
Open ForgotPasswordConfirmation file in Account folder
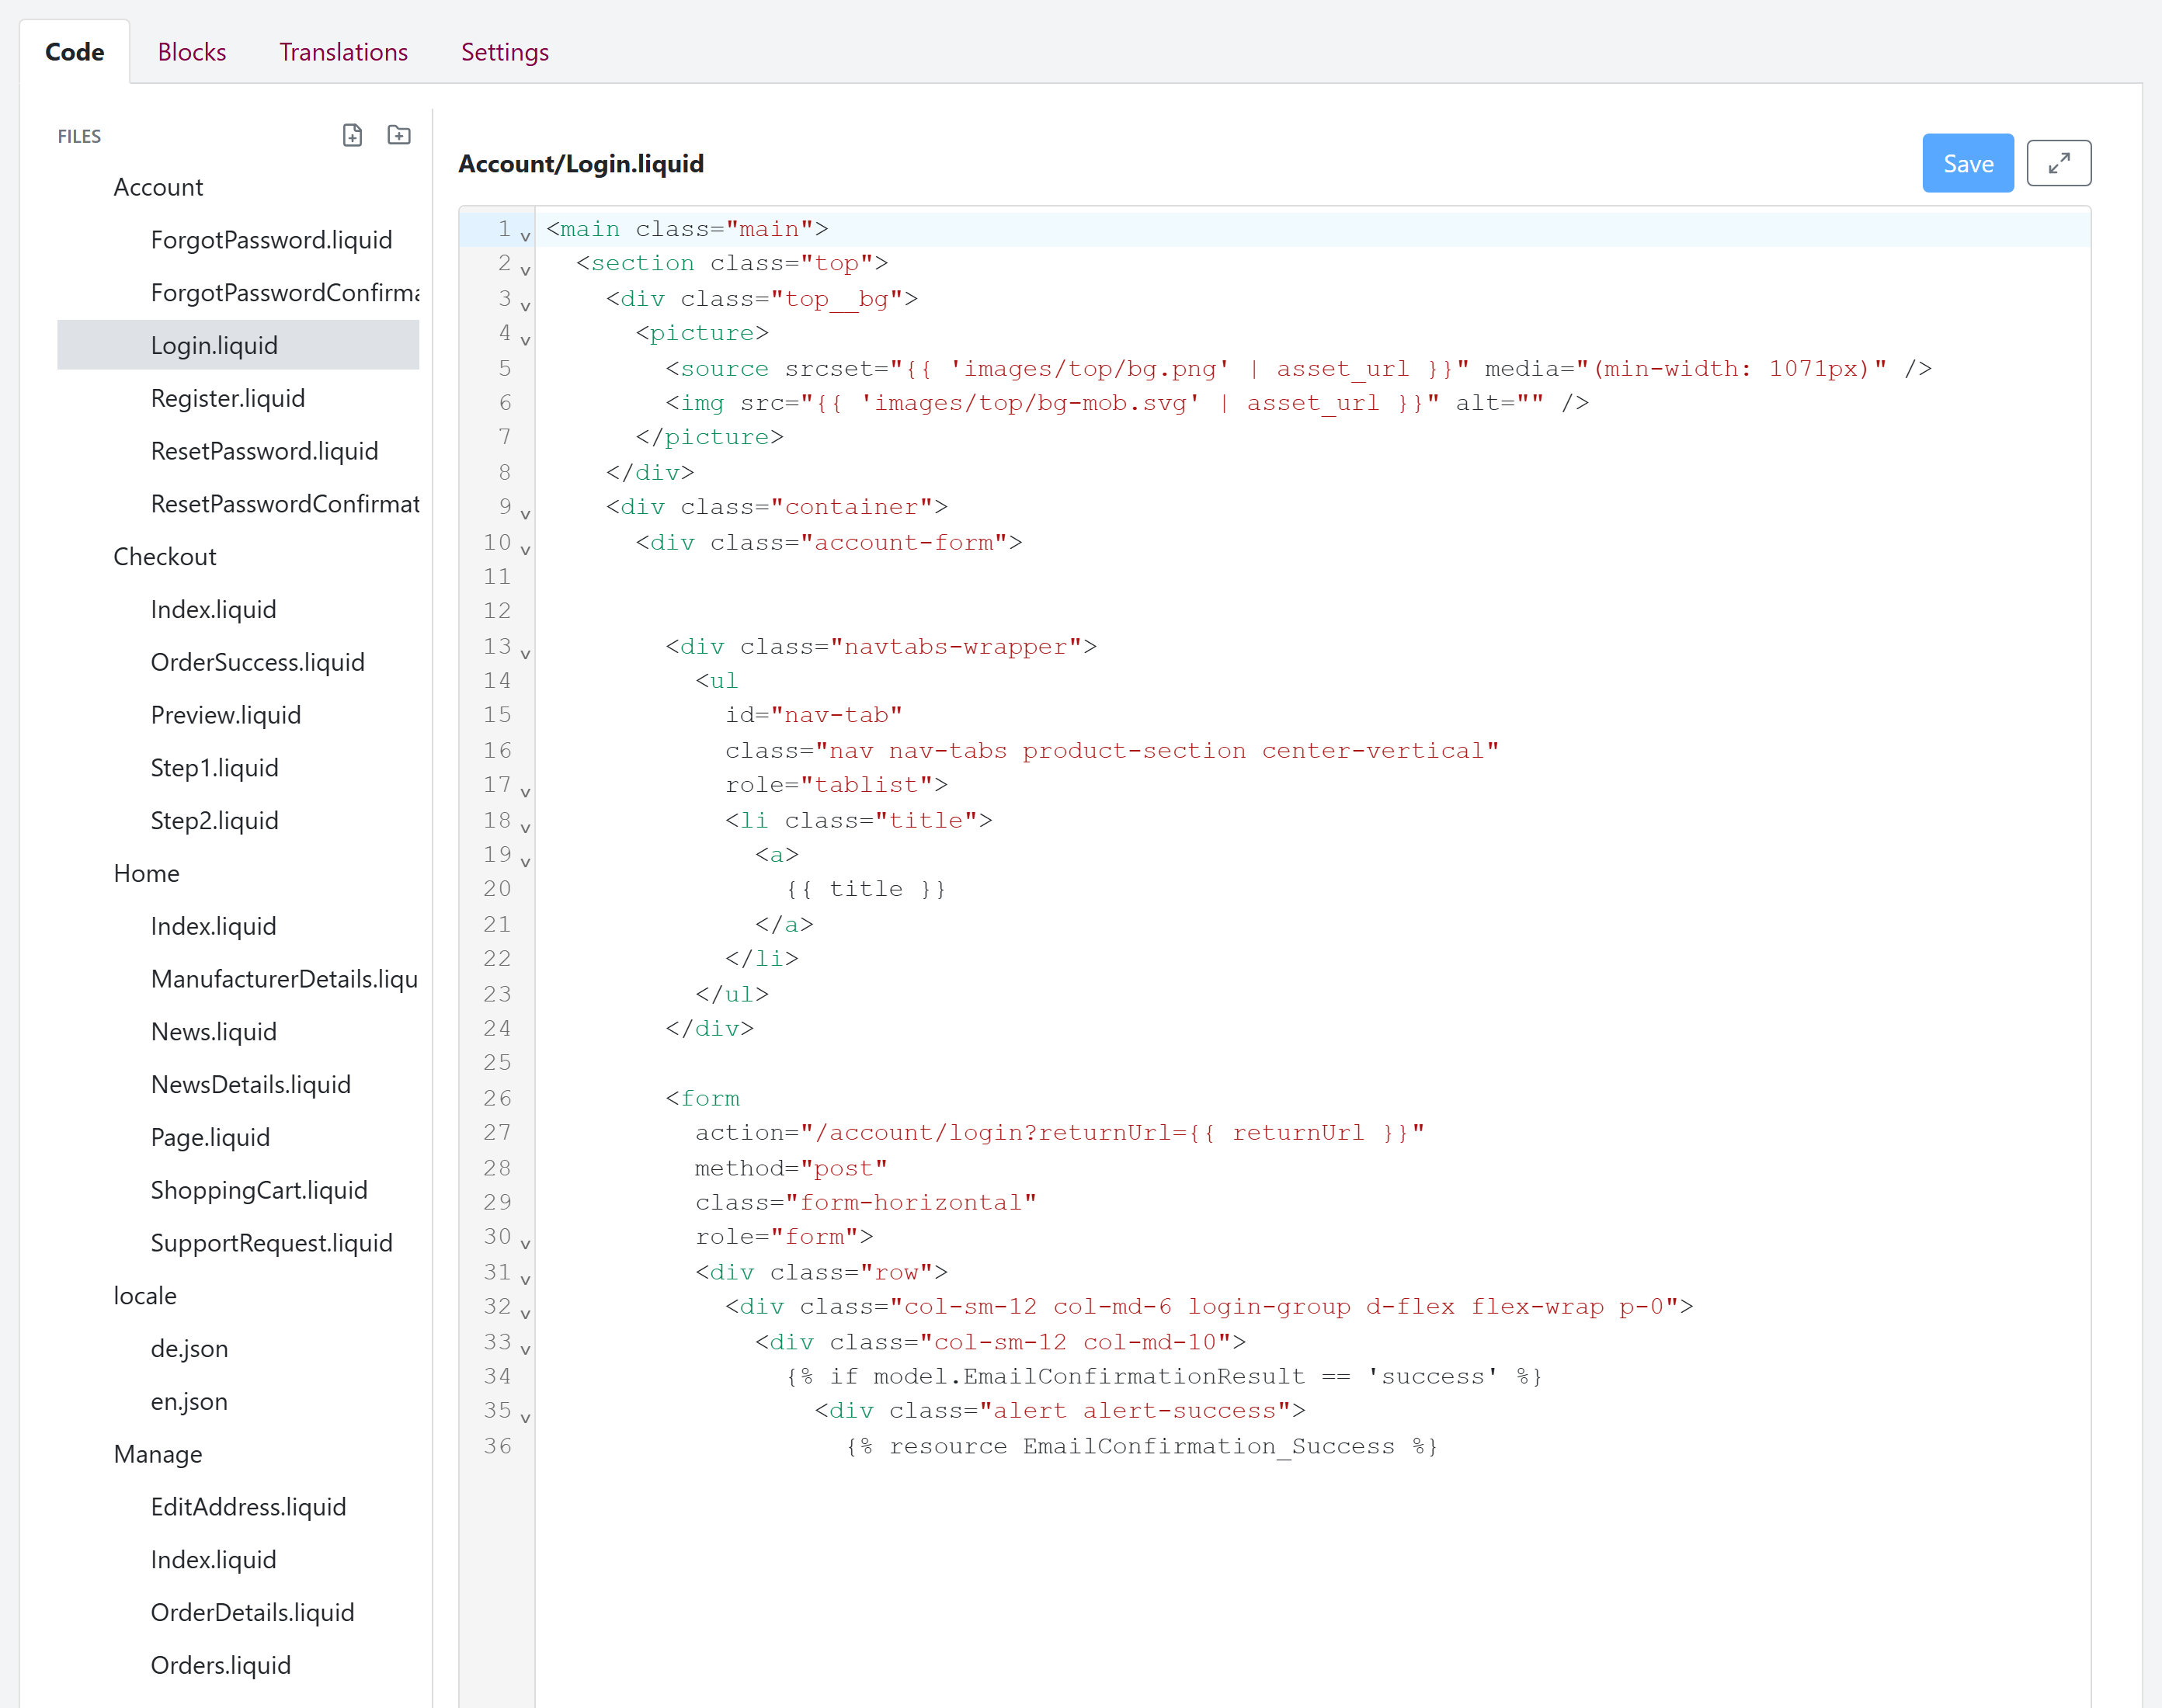(x=285, y=293)
